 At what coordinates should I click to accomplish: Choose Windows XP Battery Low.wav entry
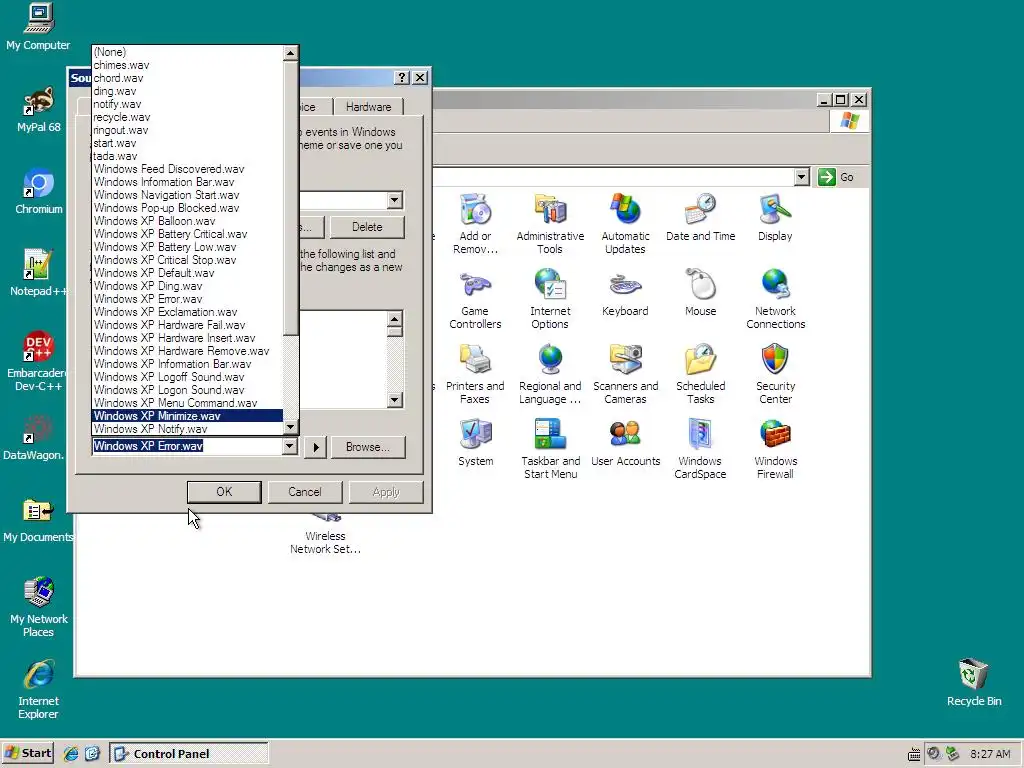(x=187, y=247)
